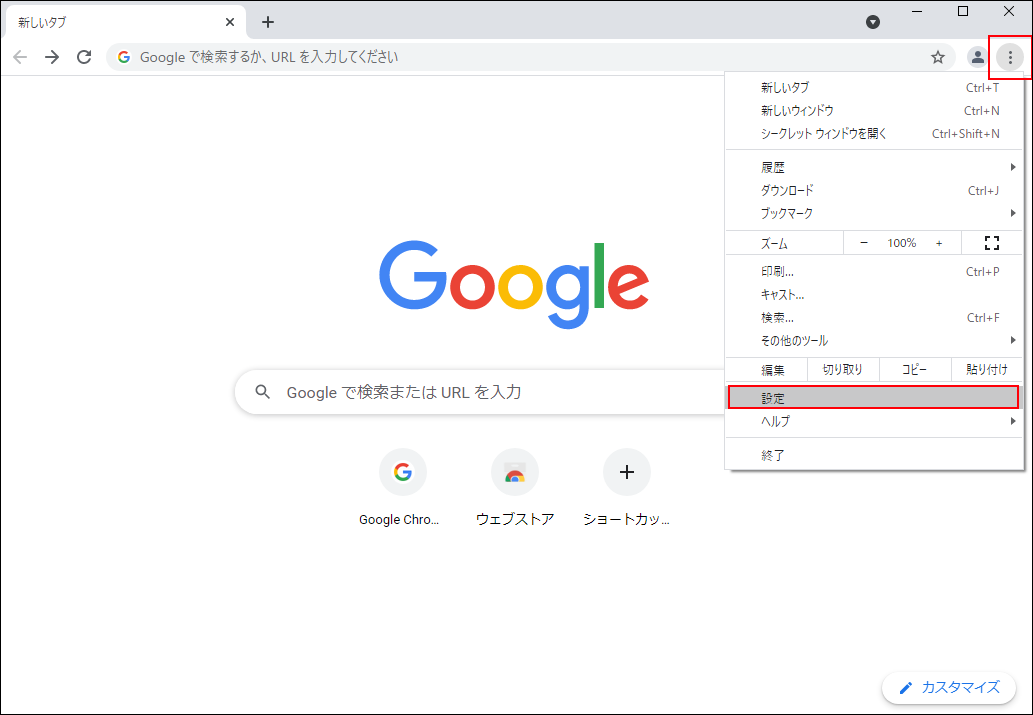Close the 新しいタブ tab

click(230, 22)
